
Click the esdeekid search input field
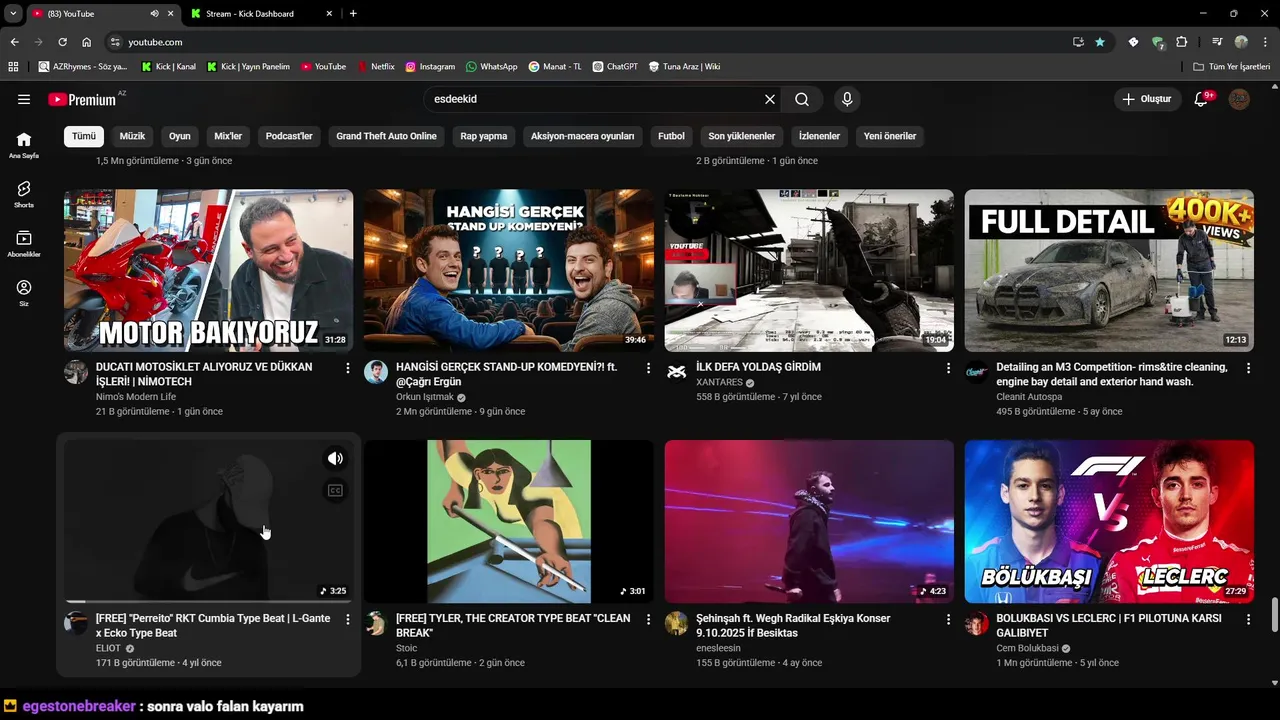[x=595, y=99]
